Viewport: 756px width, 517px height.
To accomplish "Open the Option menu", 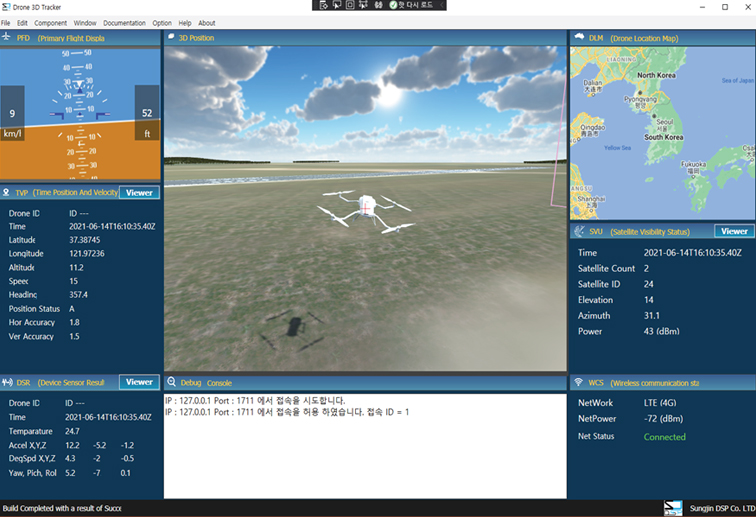I will pos(162,23).
